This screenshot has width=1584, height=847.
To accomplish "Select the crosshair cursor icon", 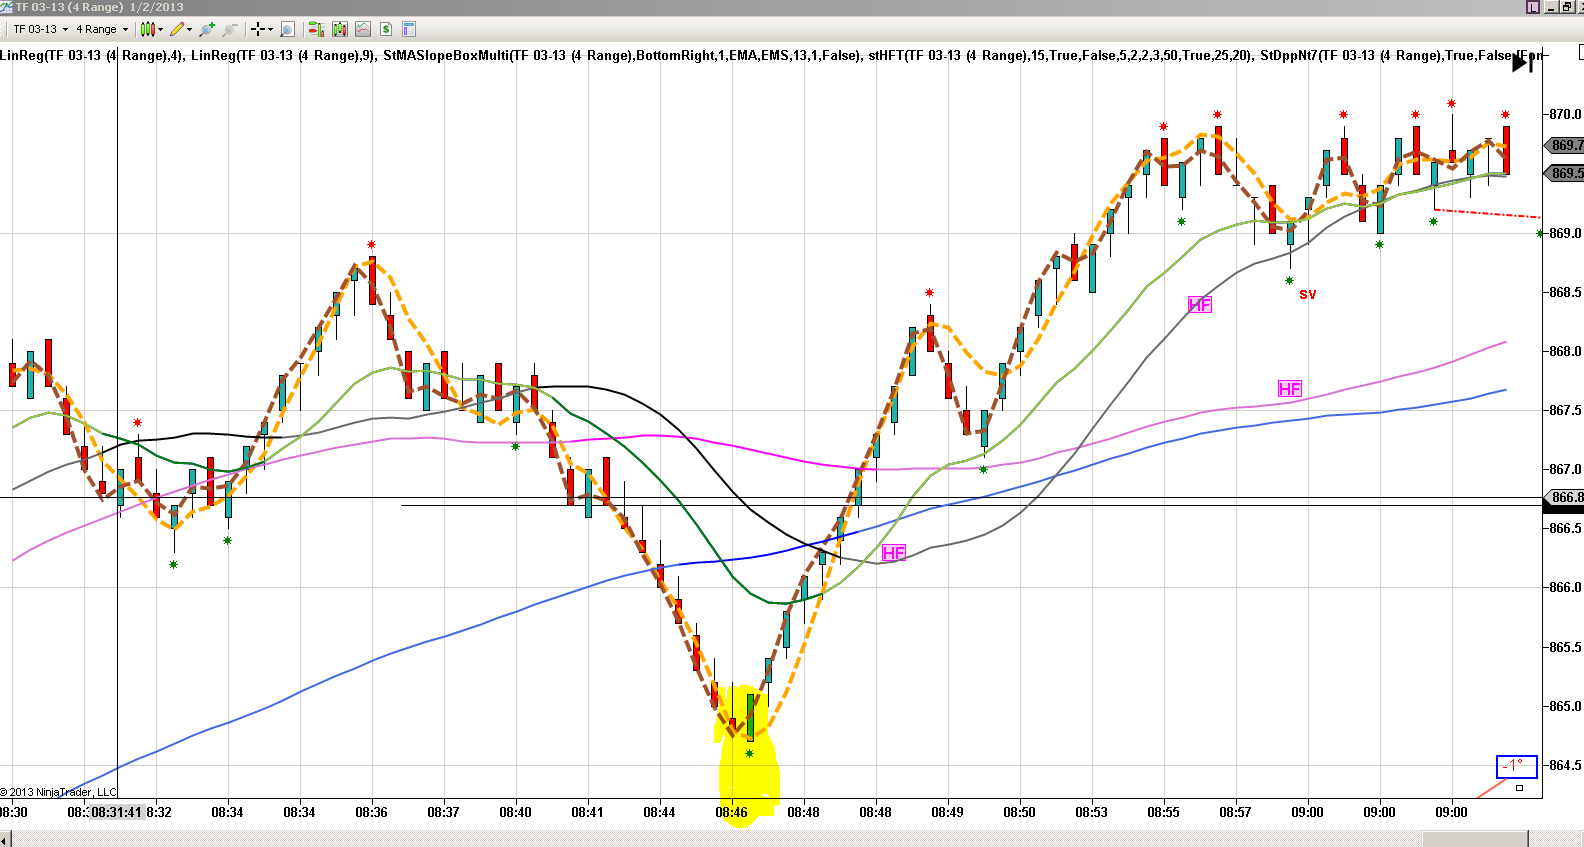I will click(x=258, y=29).
